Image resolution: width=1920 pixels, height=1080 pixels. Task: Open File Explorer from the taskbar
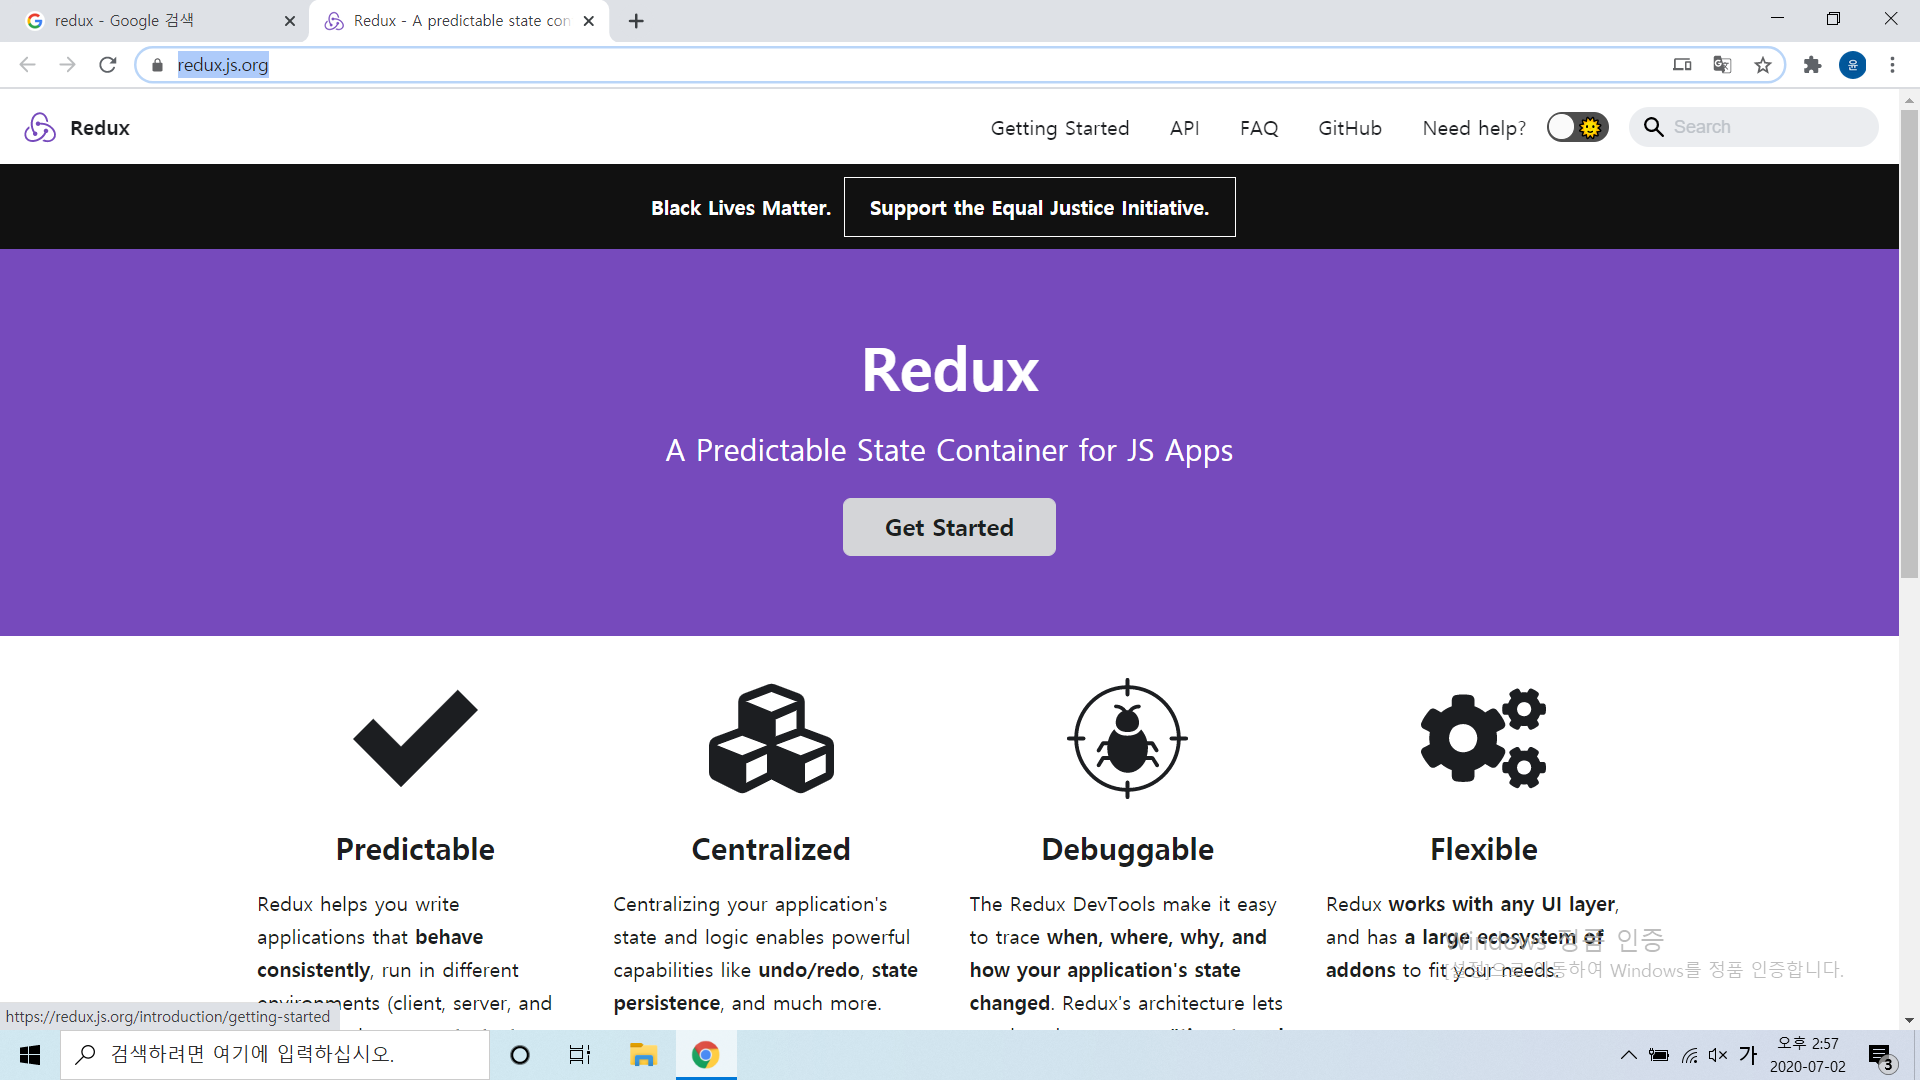click(642, 1055)
